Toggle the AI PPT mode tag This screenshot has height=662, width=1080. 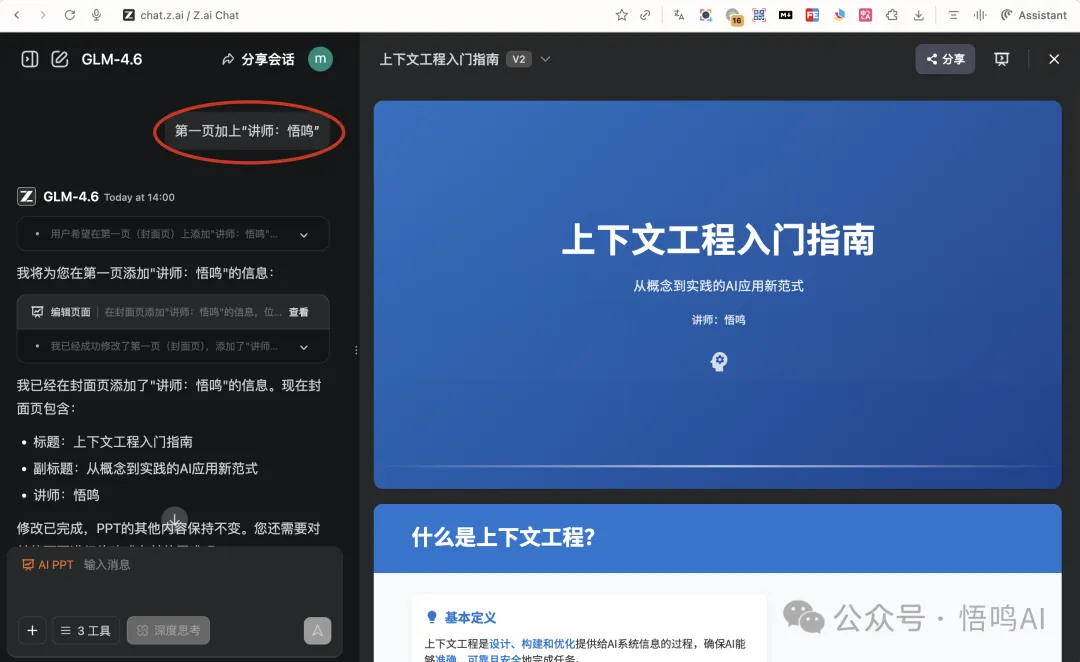pos(48,564)
